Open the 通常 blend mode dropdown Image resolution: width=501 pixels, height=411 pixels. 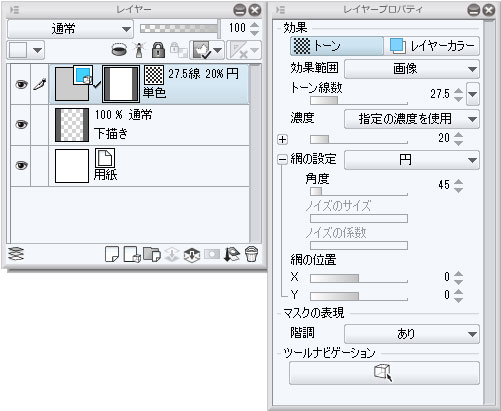(x=70, y=29)
